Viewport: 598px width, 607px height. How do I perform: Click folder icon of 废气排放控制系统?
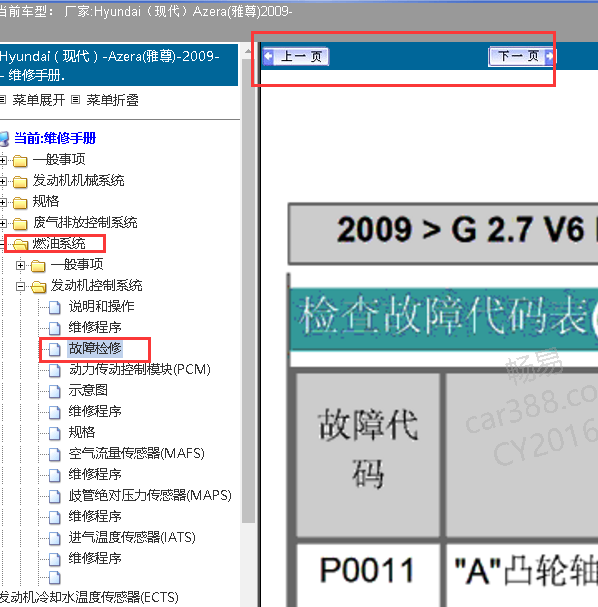tap(20, 223)
